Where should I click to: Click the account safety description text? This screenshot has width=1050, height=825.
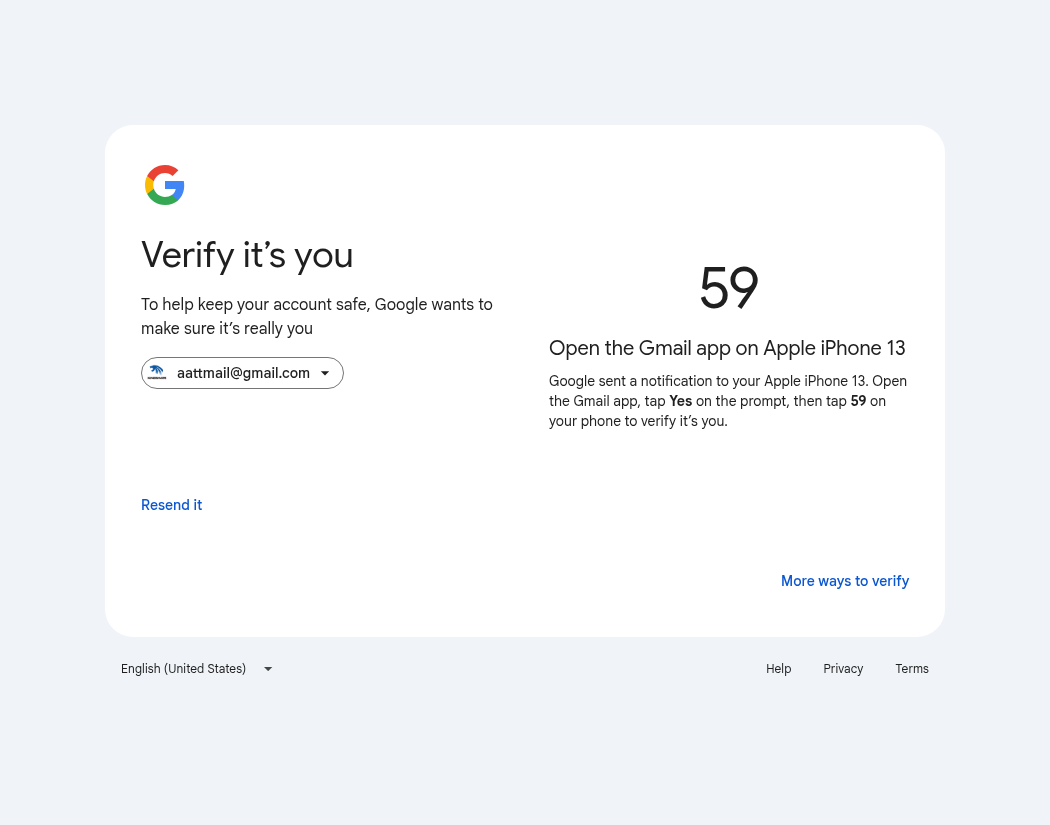click(x=317, y=316)
